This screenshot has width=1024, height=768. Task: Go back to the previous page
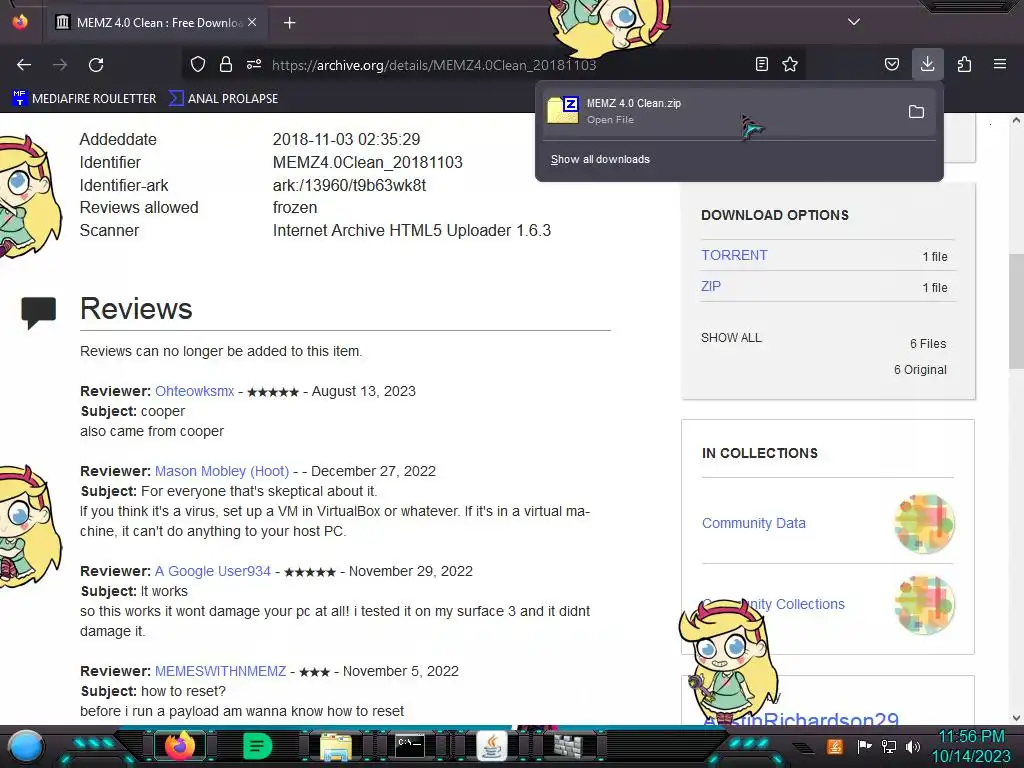click(24, 65)
